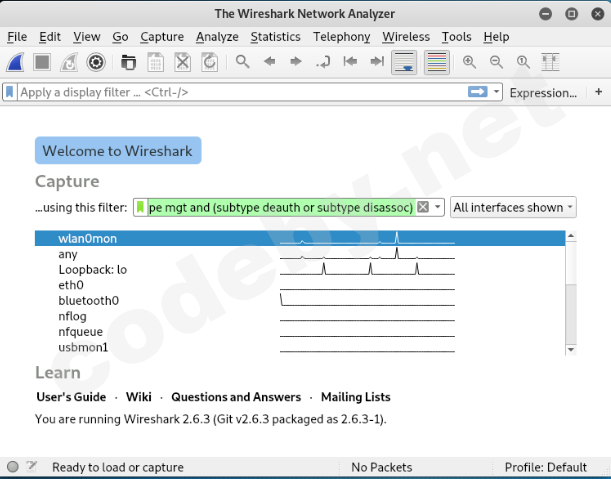Find a packet magnifier icon
Viewport: 611px width, 479px height.
242,62
